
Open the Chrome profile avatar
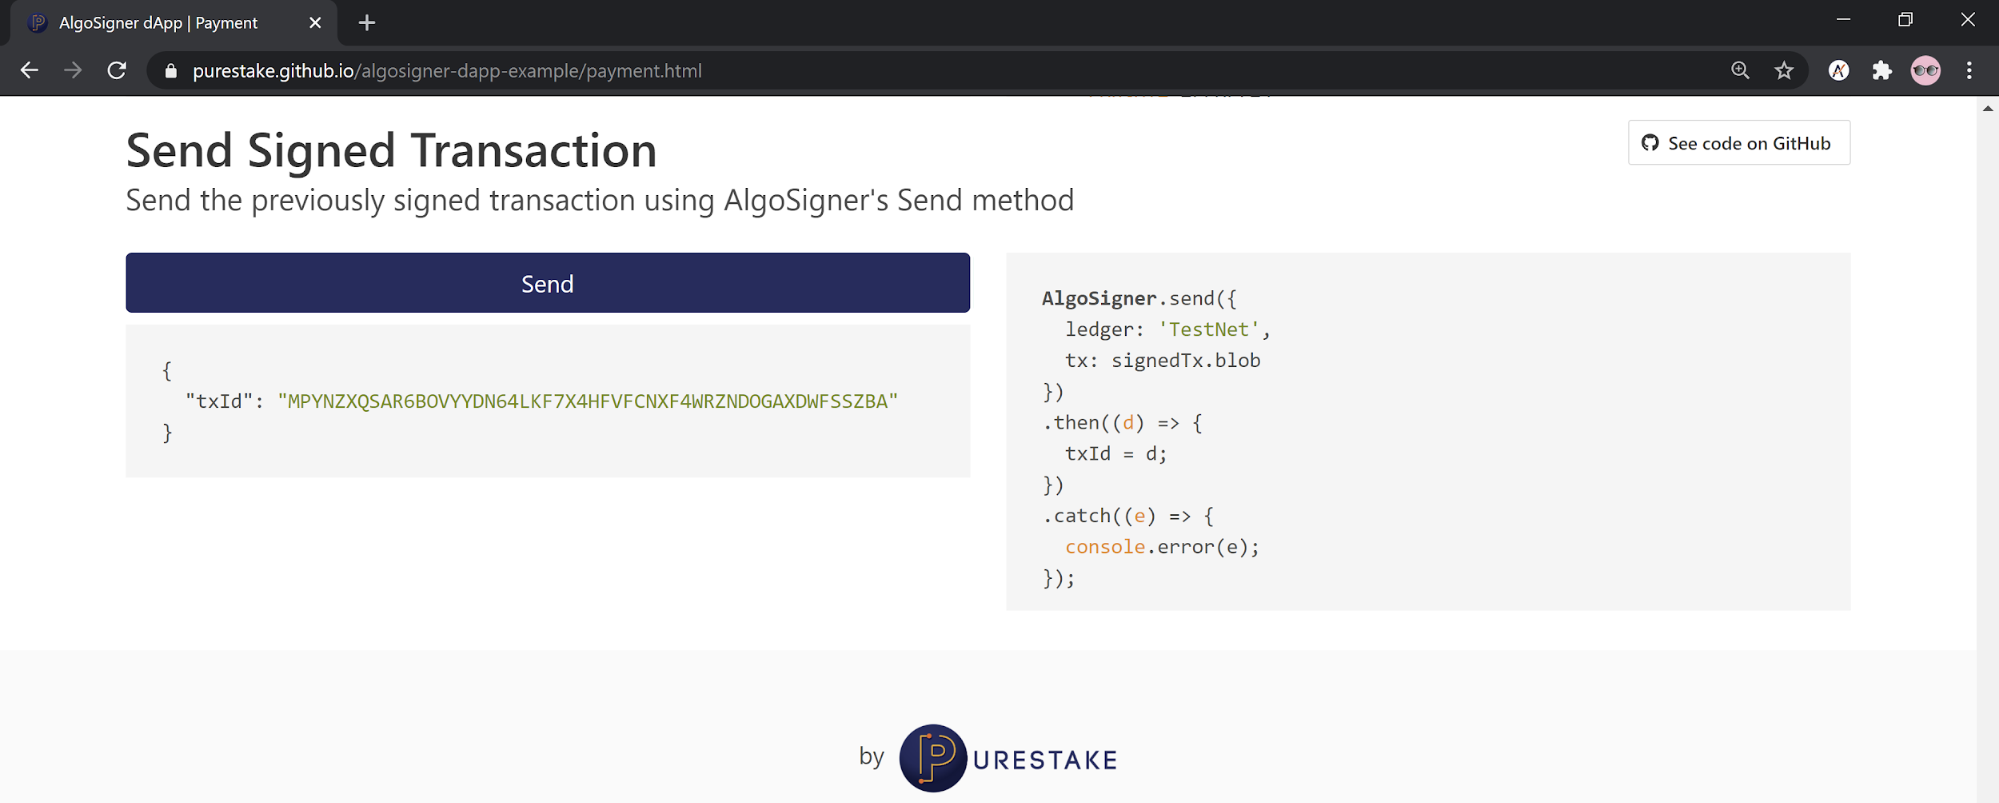(1925, 70)
